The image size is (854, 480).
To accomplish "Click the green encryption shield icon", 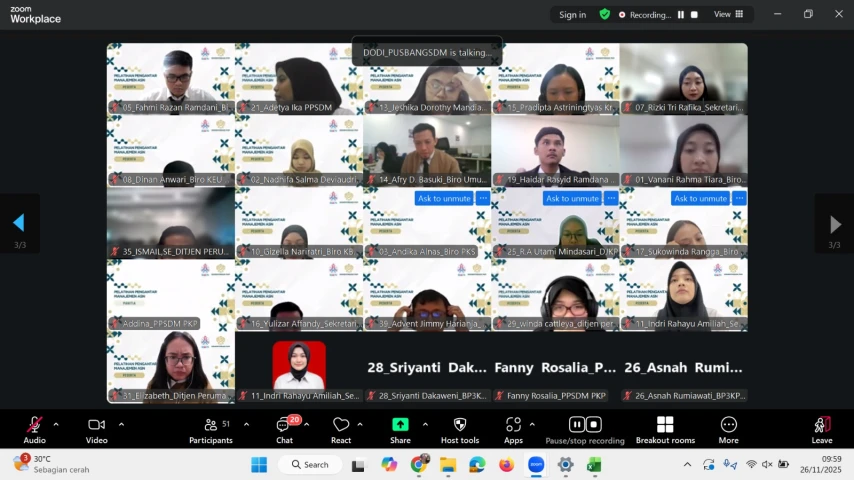I will (605, 15).
